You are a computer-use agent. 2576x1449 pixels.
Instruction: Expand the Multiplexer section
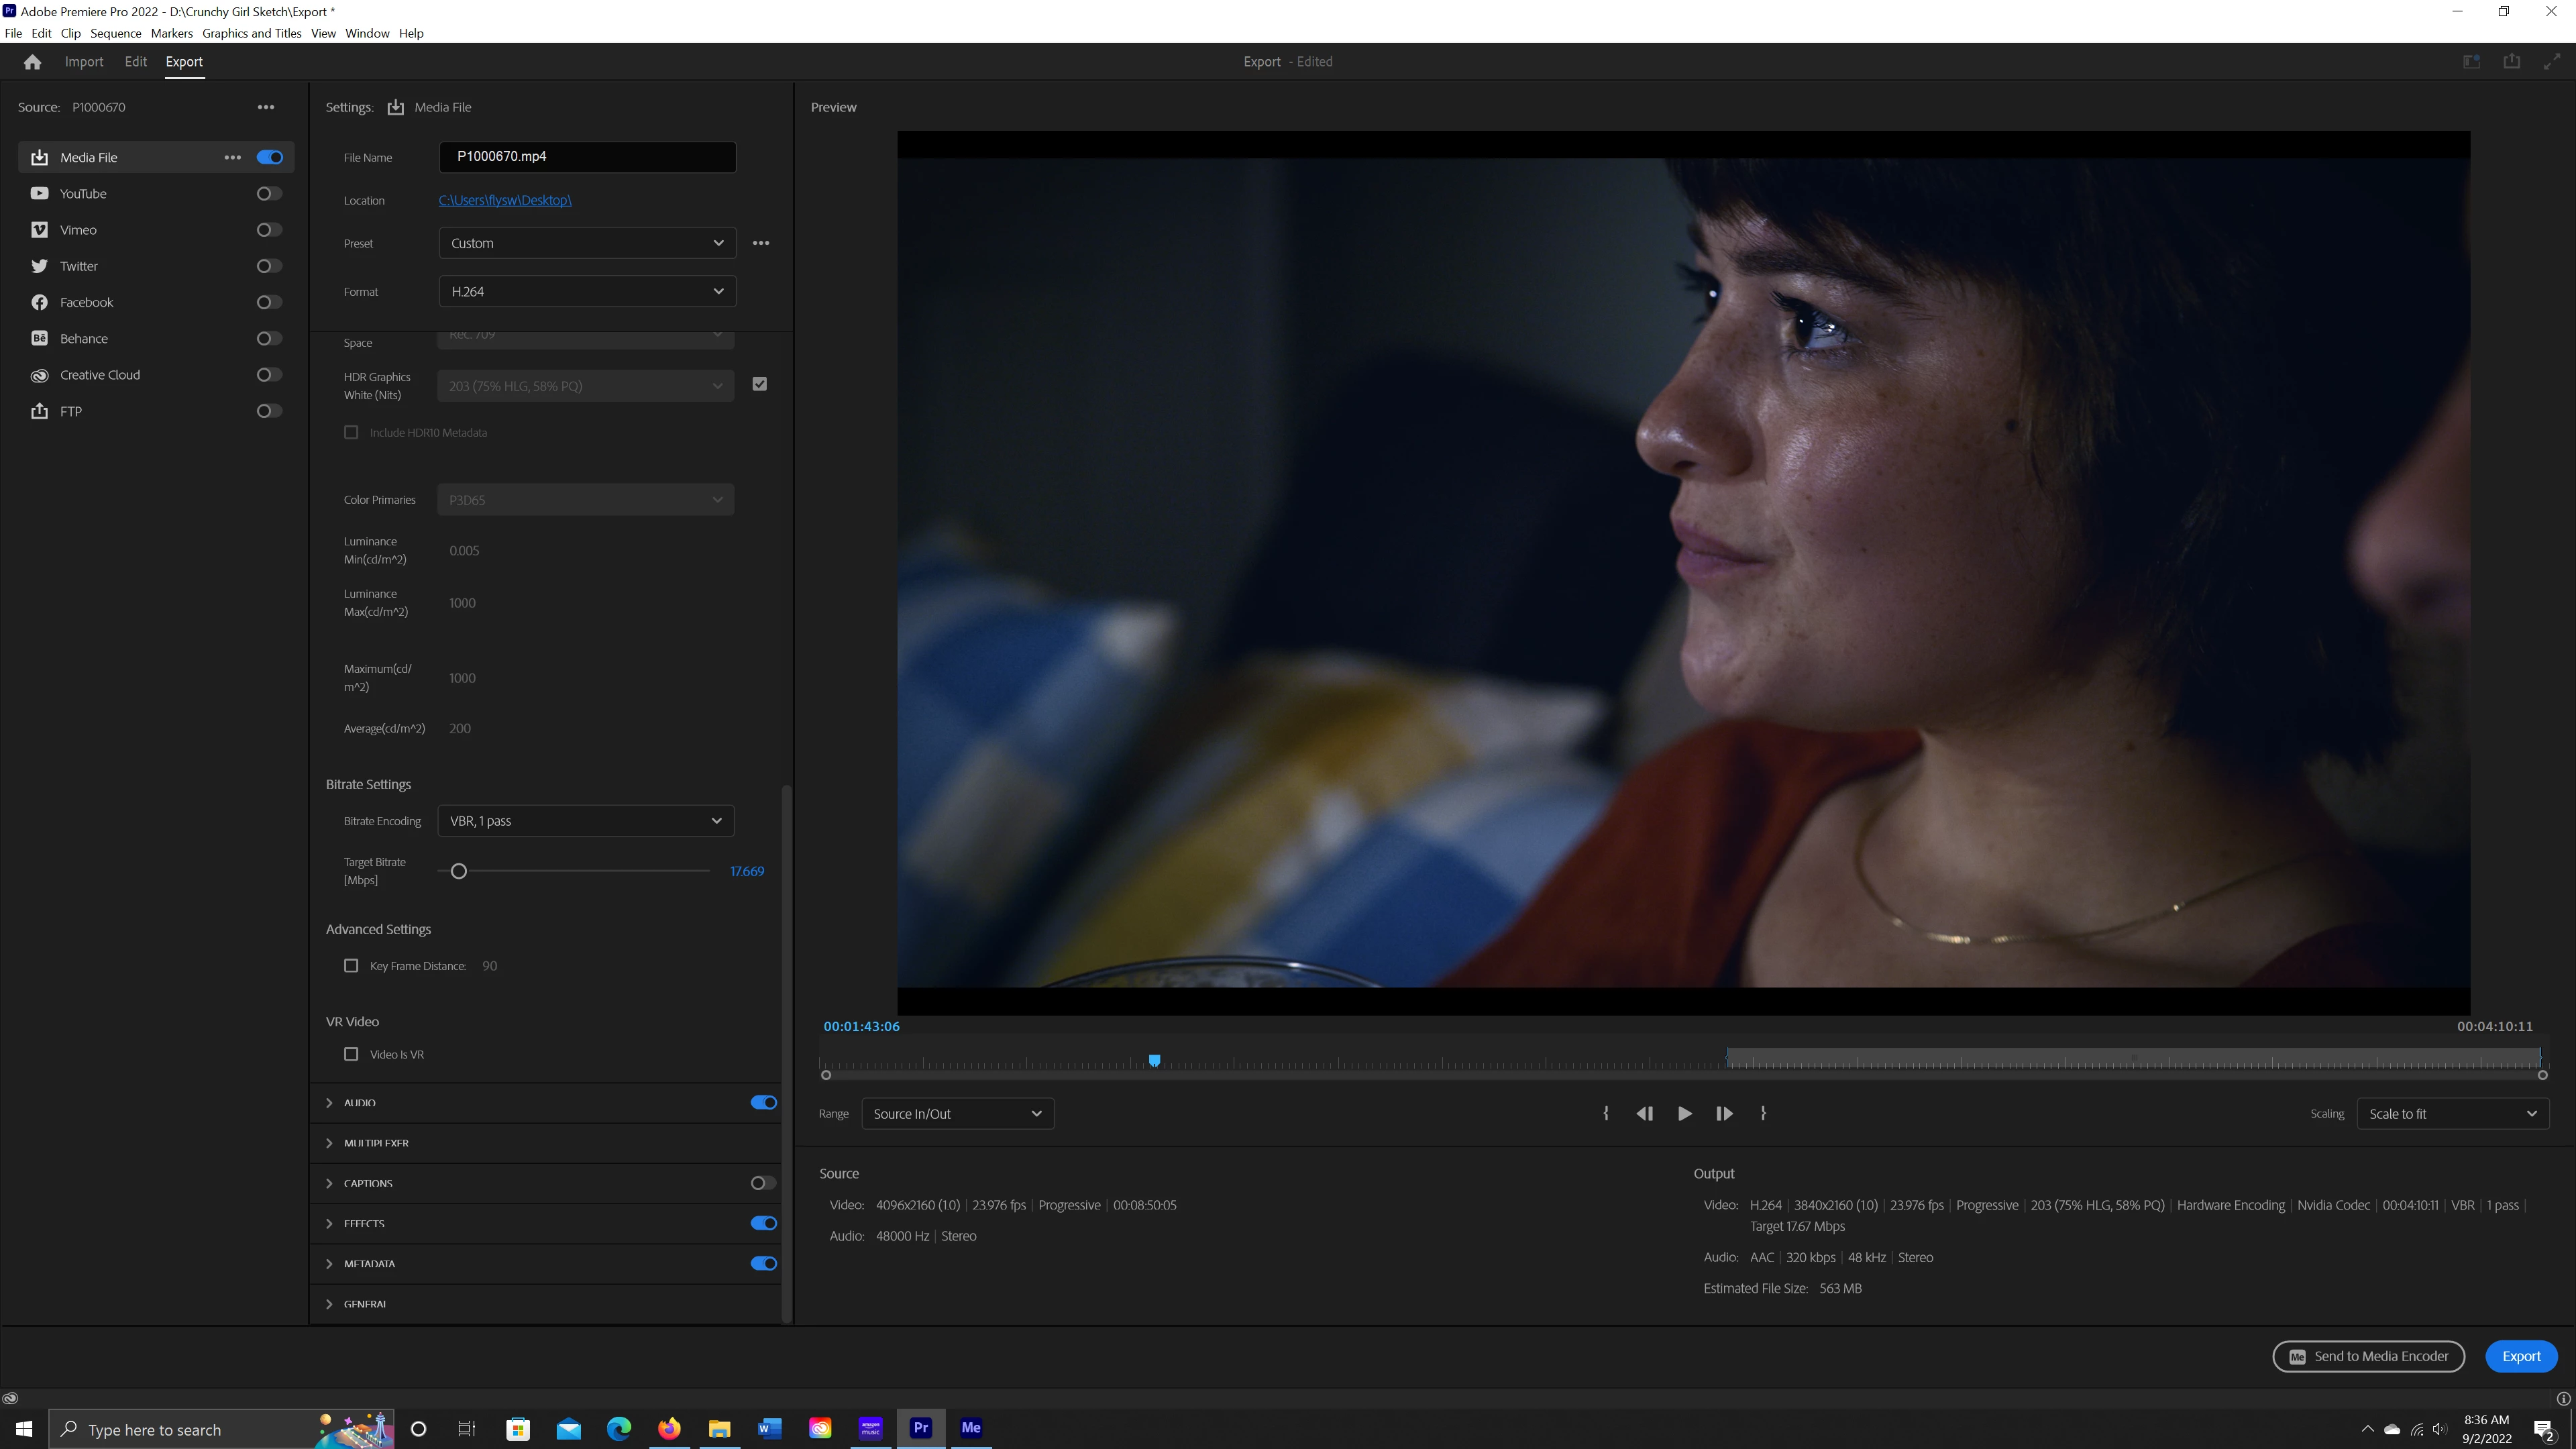tap(375, 1143)
